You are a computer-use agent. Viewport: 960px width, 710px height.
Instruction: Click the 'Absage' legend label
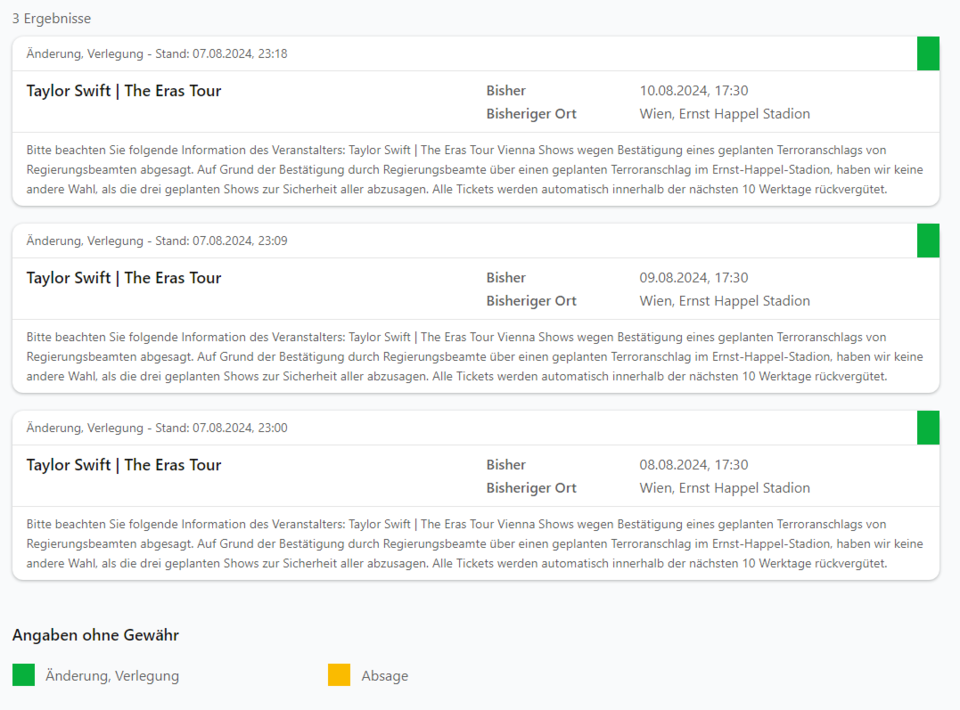pyautogui.click(x=384, y=676)
